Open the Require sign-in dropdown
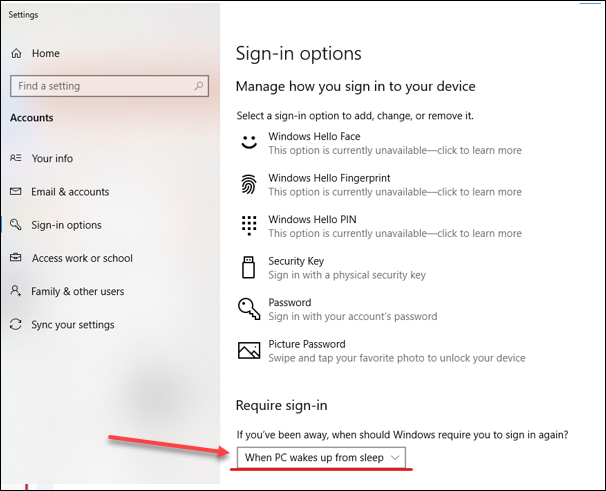This screenshot has width=606, height=491. pyautogui.click(x=321, y=457)
